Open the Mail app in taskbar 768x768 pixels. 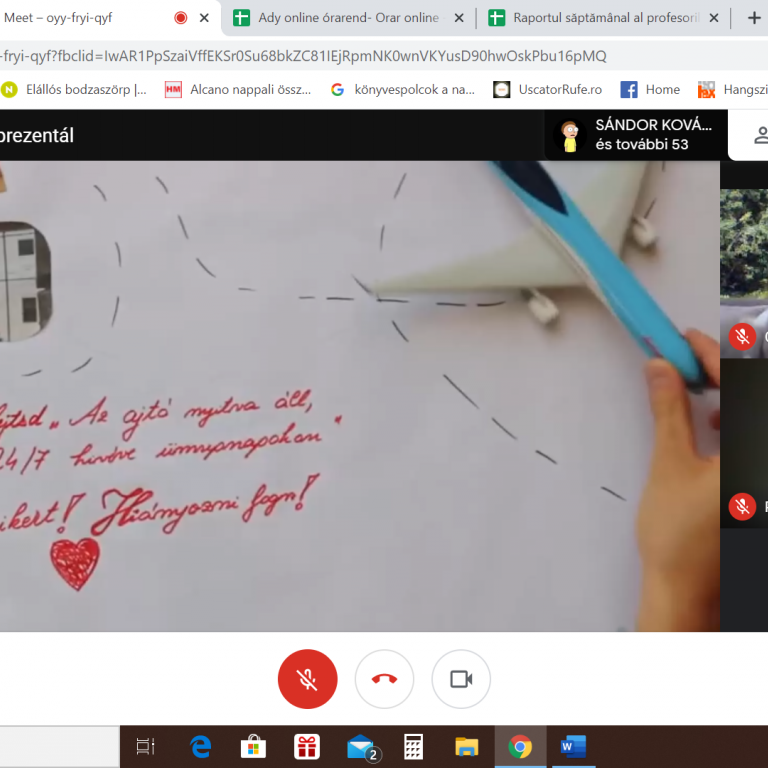(360, 746)
